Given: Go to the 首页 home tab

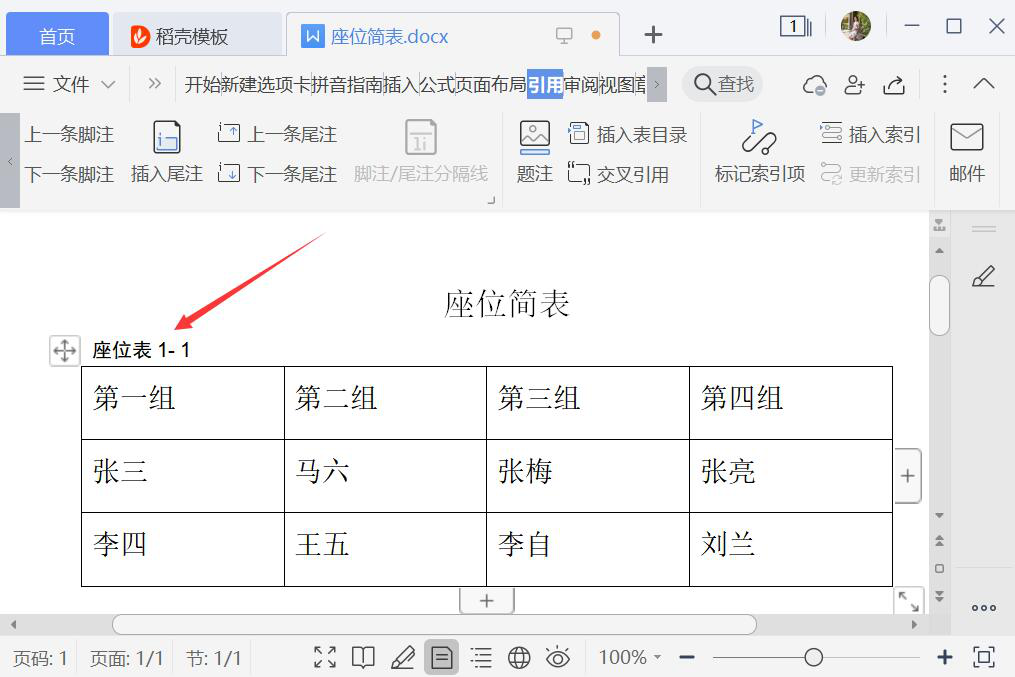Looking at the screenshot, I should pos(57,37).
